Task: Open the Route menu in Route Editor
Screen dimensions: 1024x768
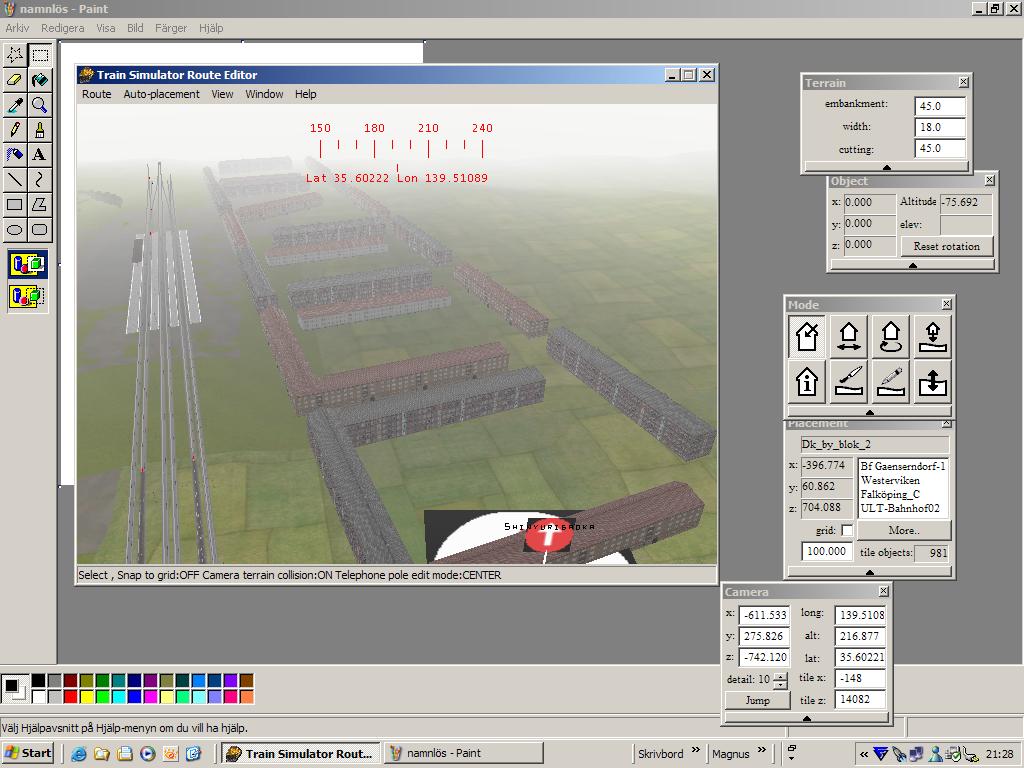Action: point(97,94)
